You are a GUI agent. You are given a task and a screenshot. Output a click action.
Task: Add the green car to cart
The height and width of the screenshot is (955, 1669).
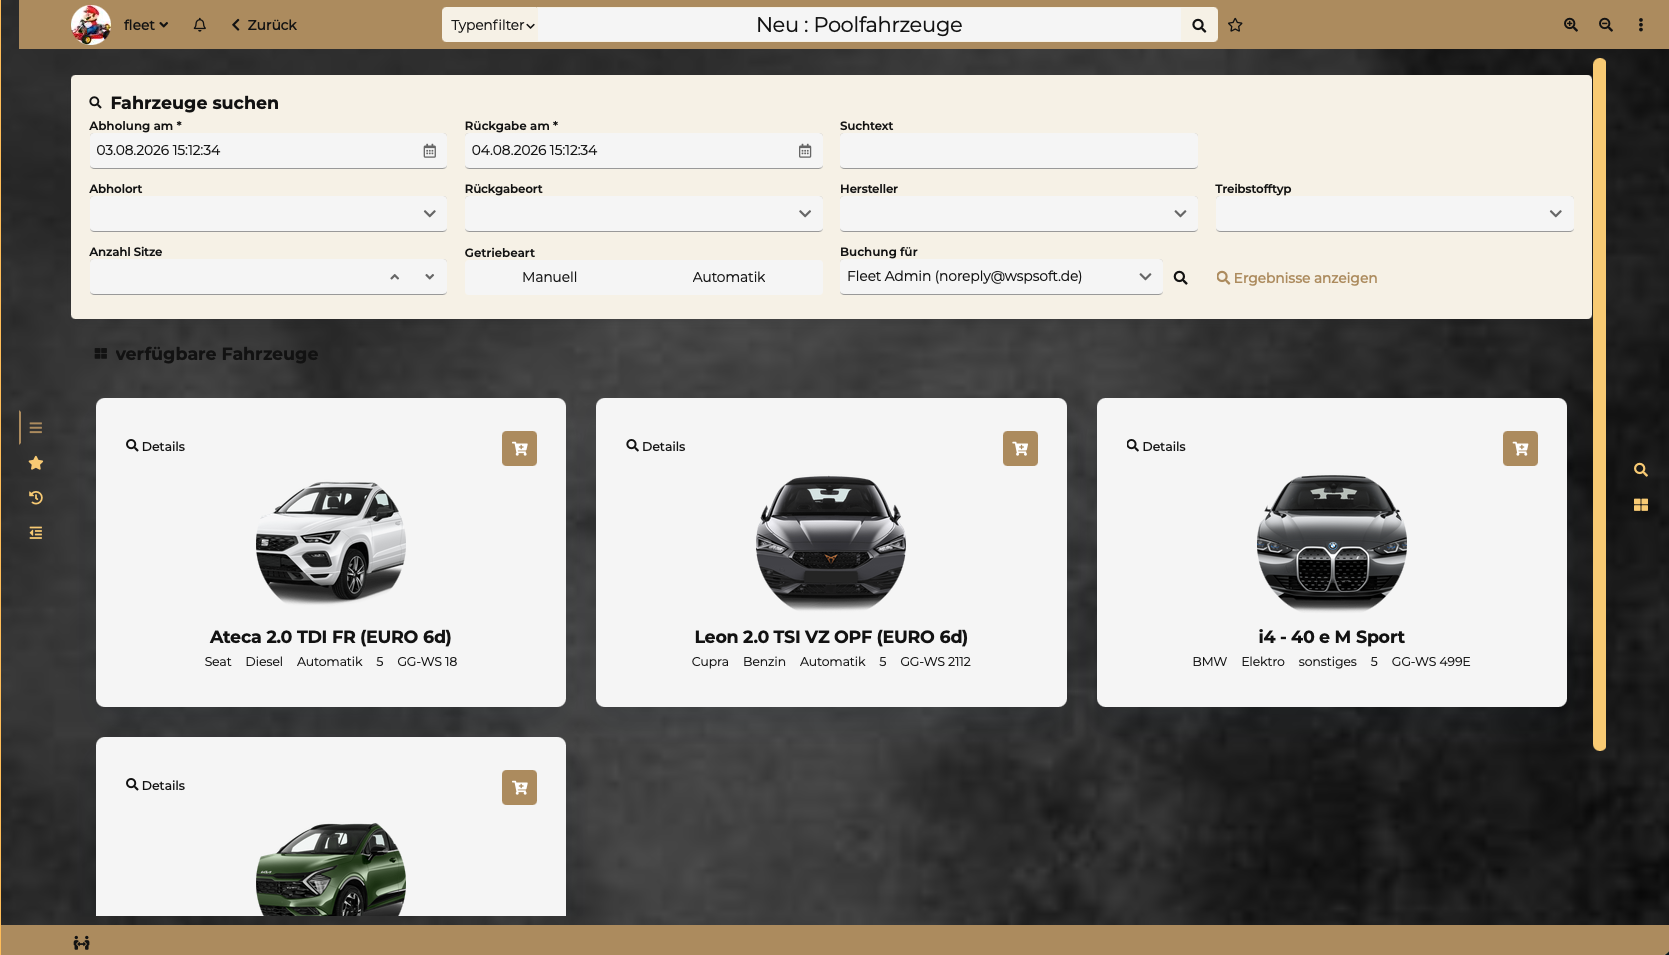(520, 788)
